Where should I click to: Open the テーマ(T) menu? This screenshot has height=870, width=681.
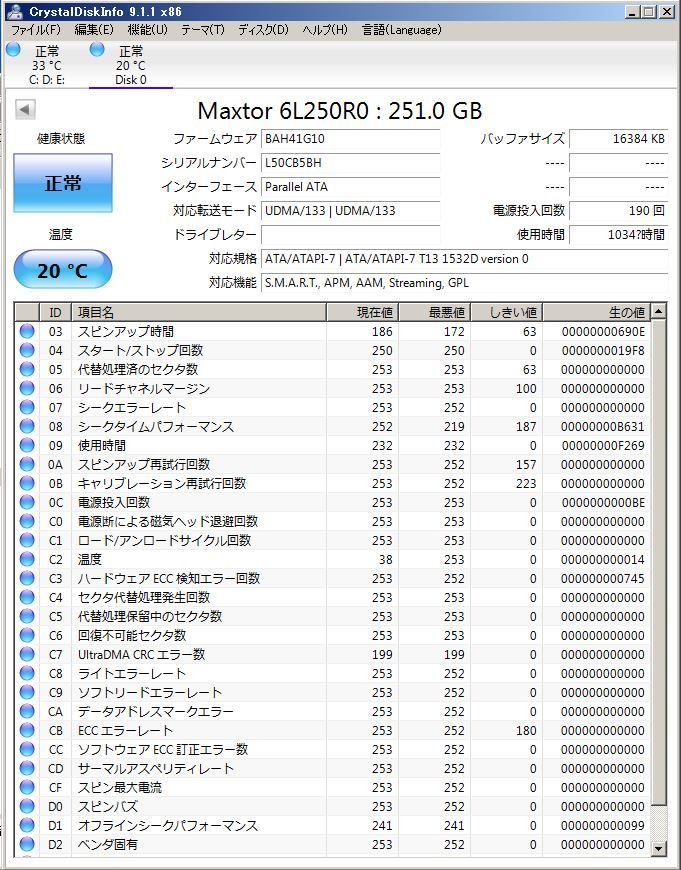click(x=203, y=30)
